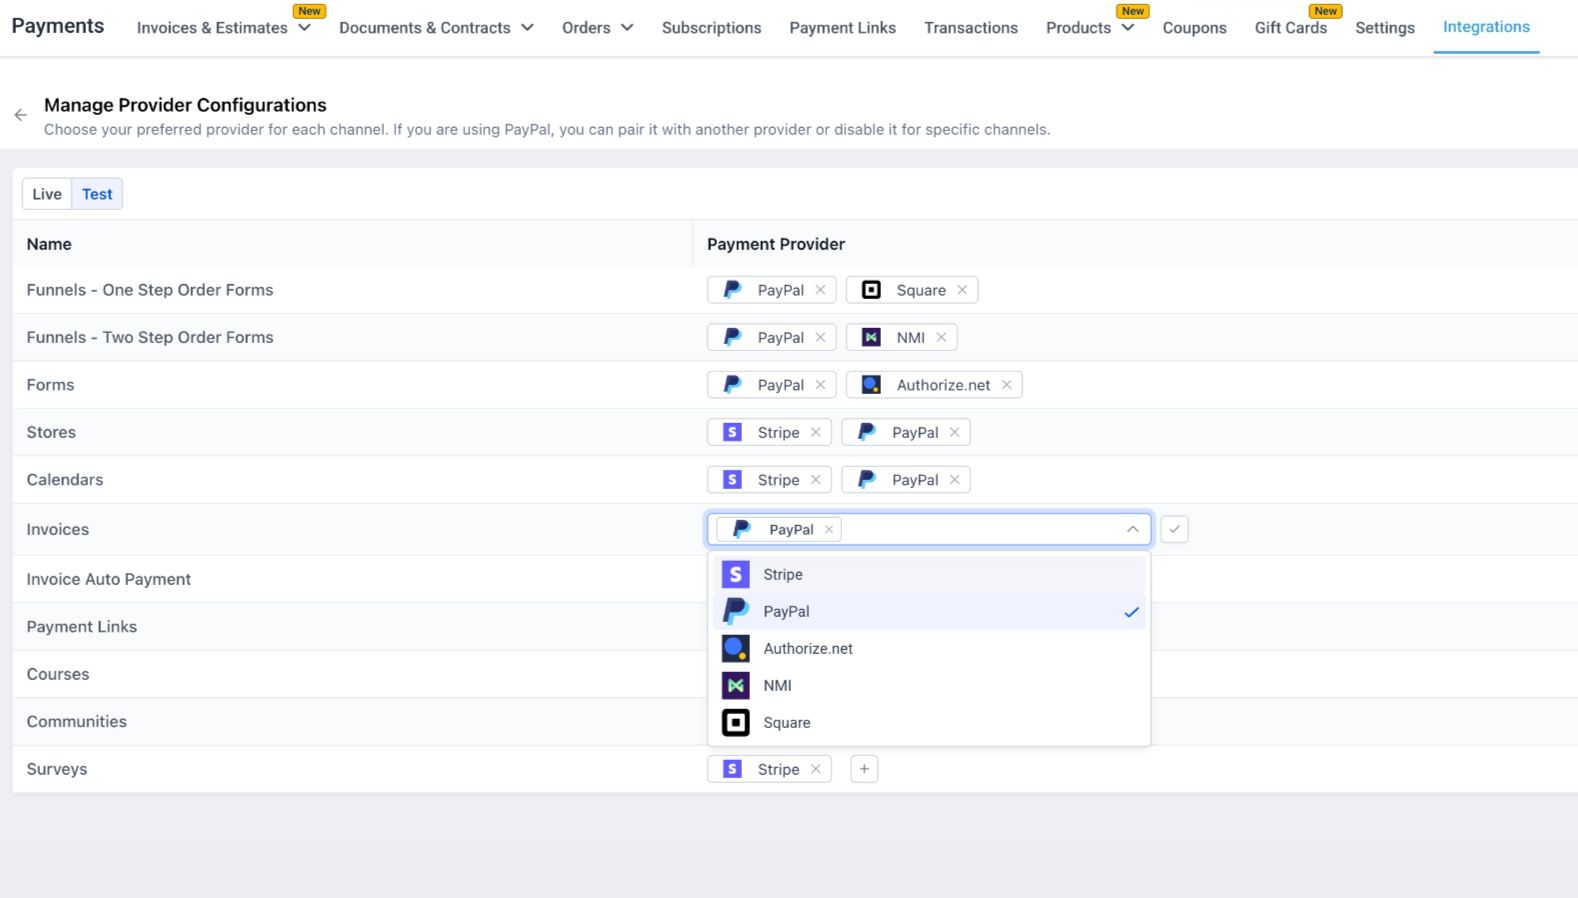Open Gift Cards tab

tap(1291, 28)
